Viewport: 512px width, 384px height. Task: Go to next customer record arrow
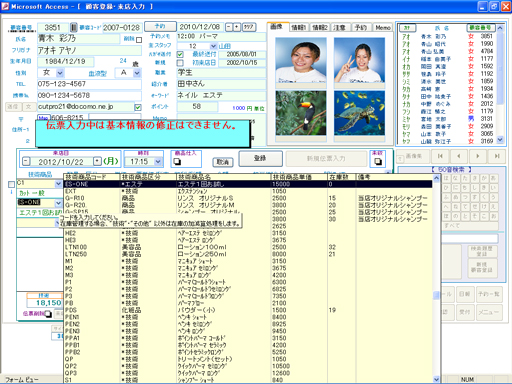(x=478, y=156)
